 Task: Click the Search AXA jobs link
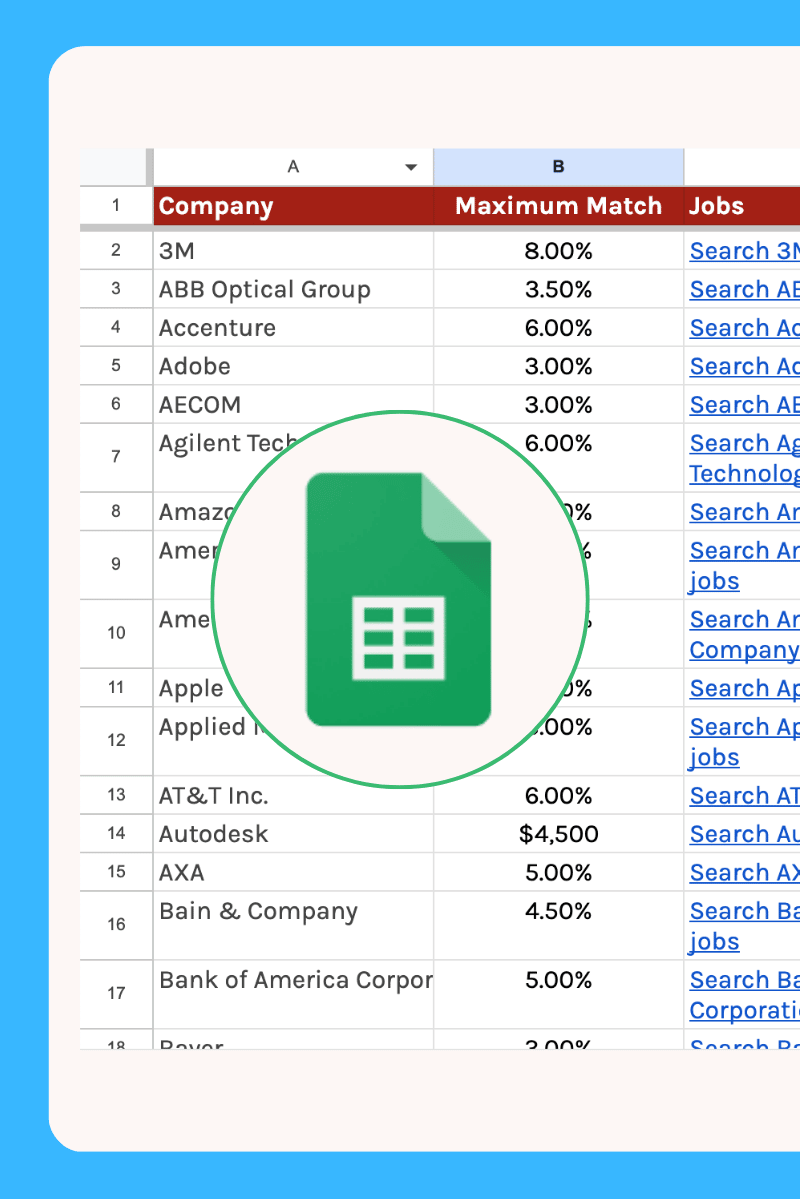(x=744, y=872)
